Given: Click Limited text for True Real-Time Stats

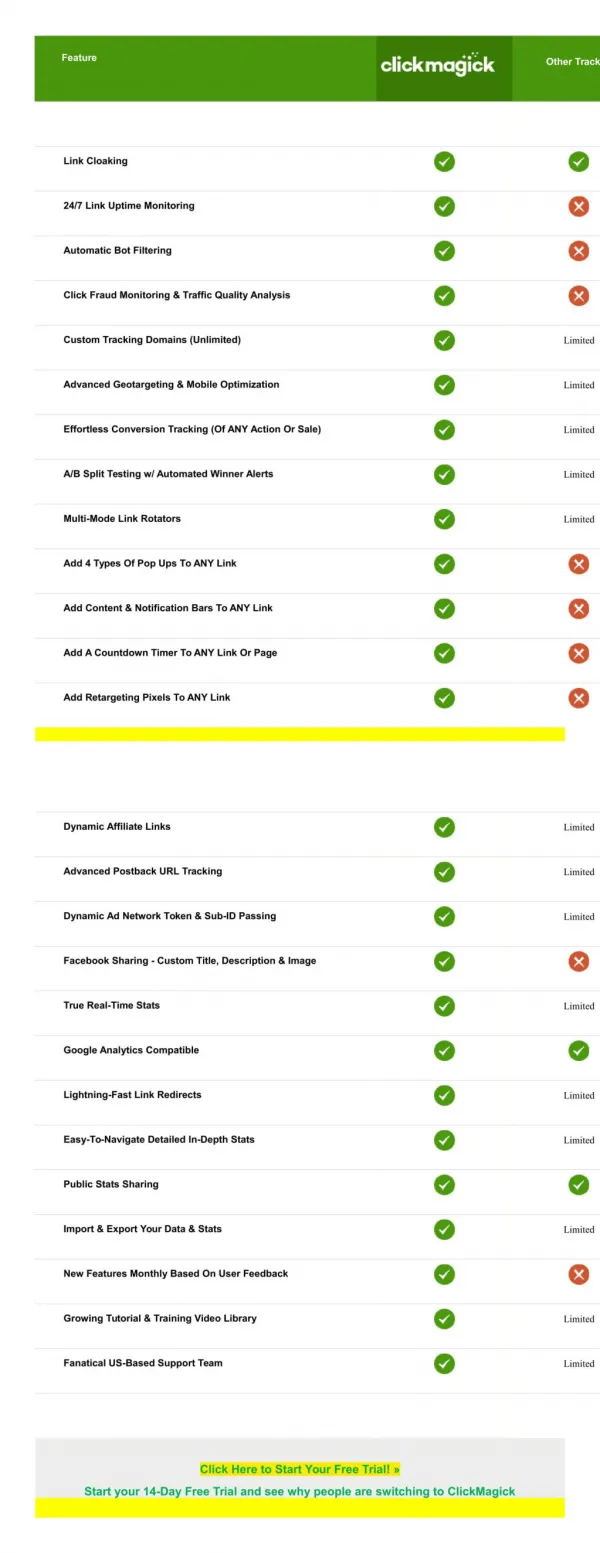Looking at the screenshot, I should point(579,1007).
